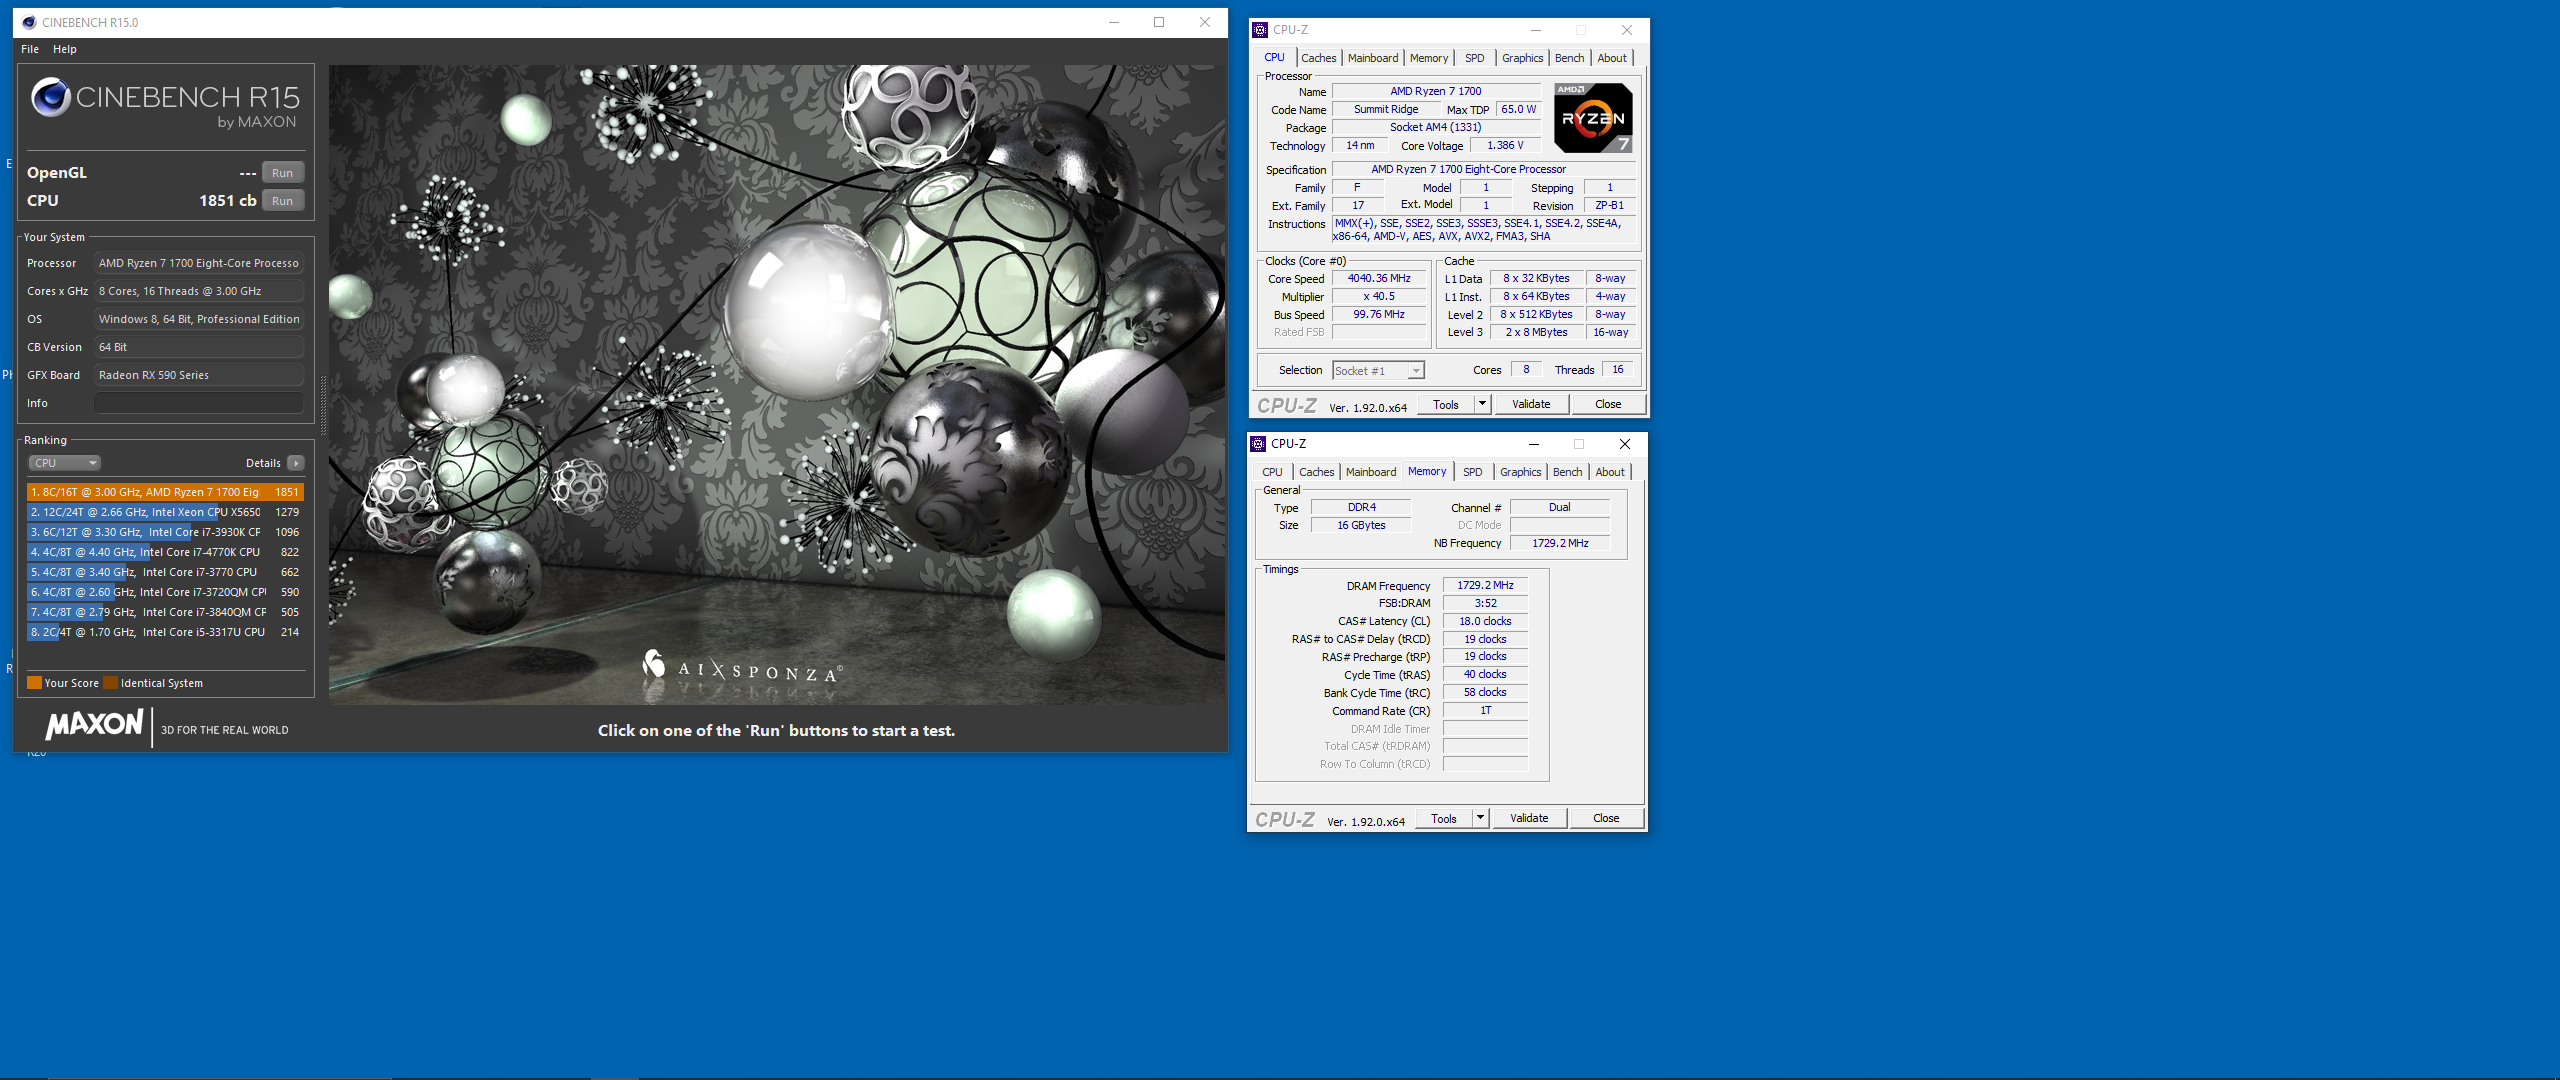Click Tools button in top CPU-Z
Screen dimensions: 2560x1080
coord(1446,404)
